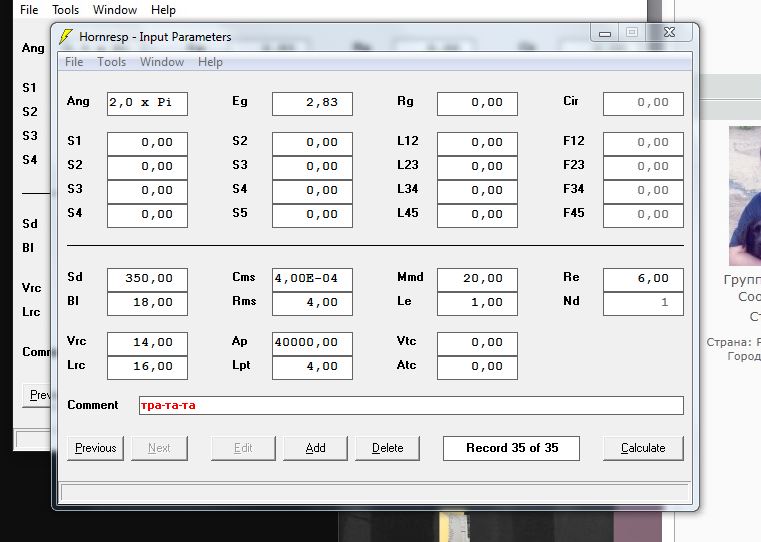The height and width of the screenshot is (542, 761).
Task: Click the Edit button
Action: click(243, 448)
